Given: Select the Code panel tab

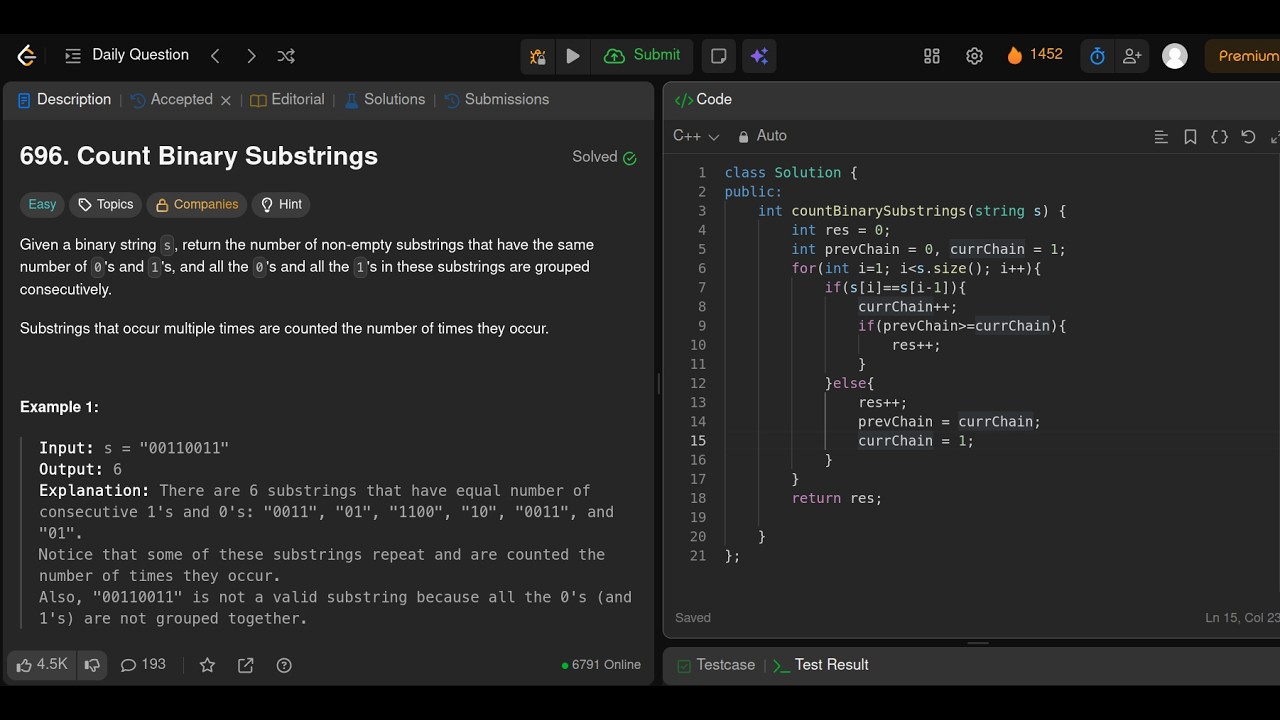Looking at the screenshot, I should [x=703, y=100].
